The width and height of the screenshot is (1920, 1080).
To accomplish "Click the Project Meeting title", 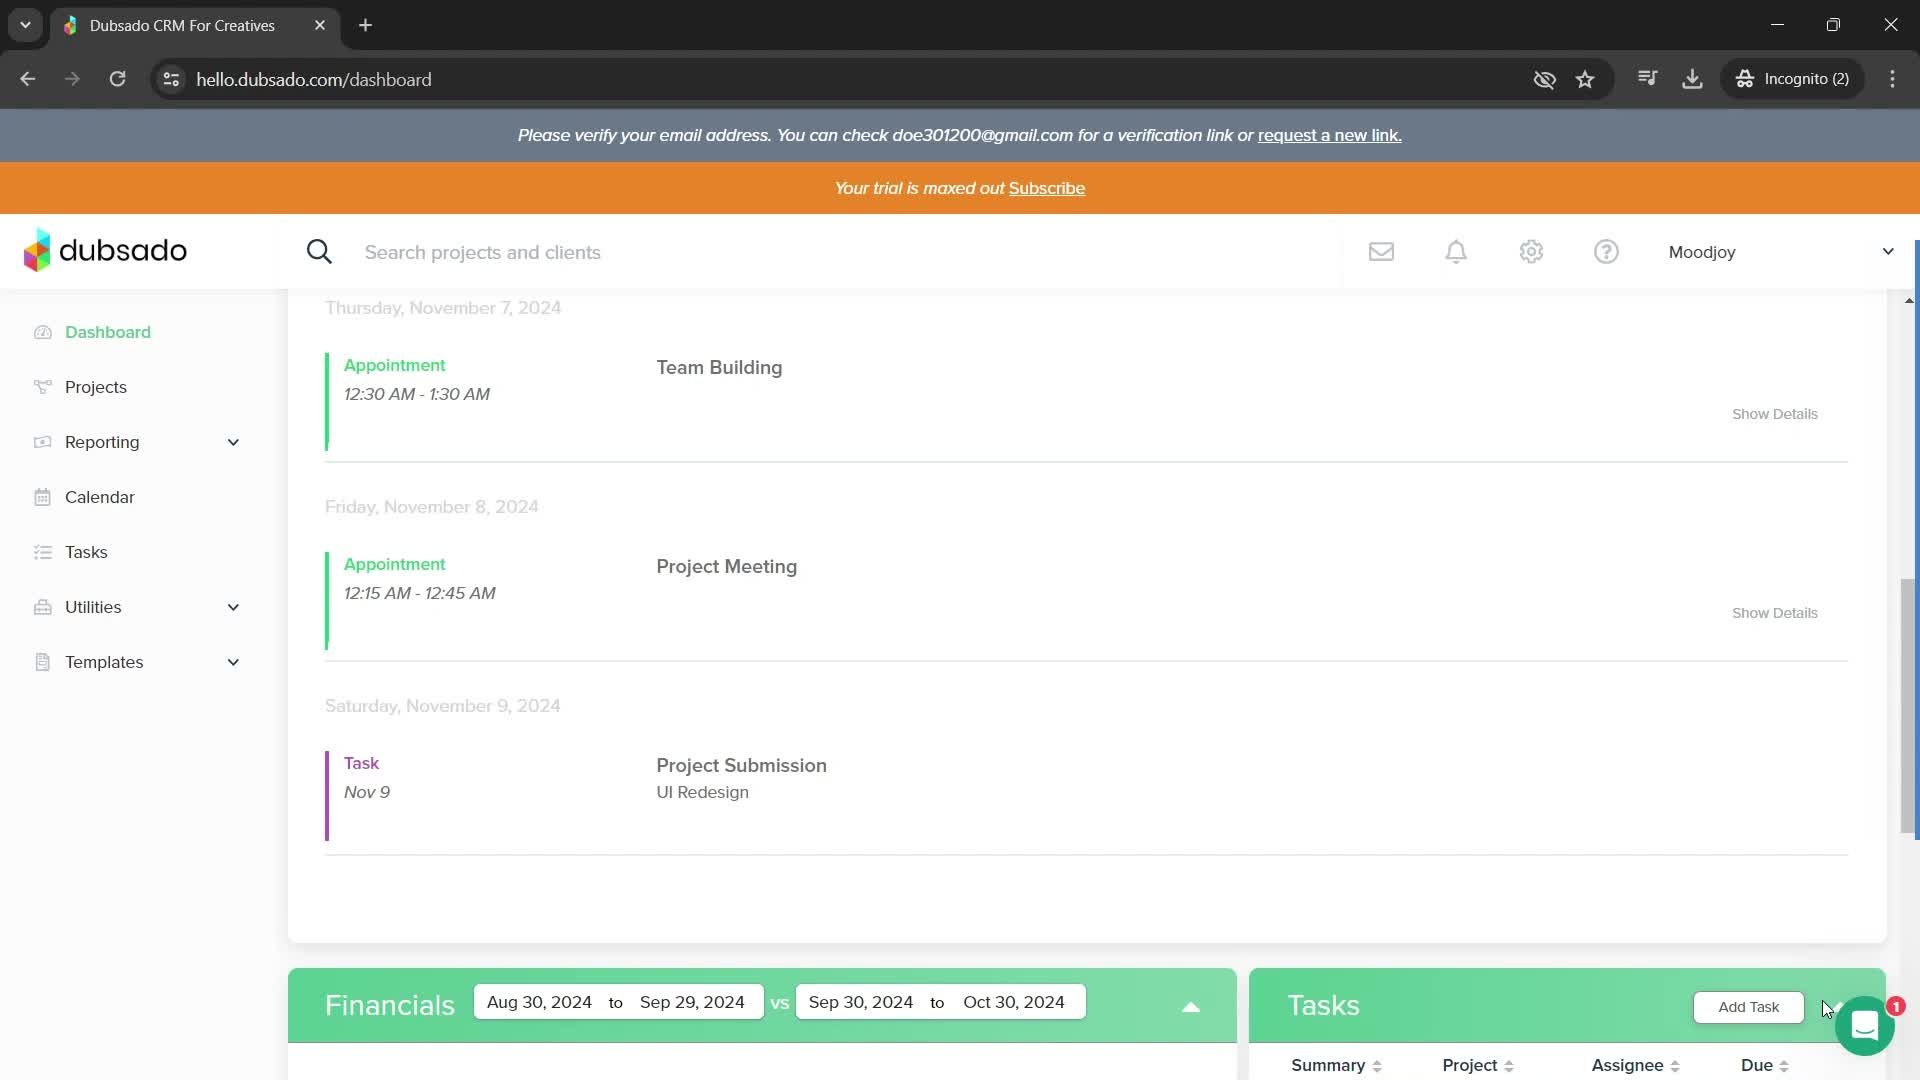I will point(726,566).
